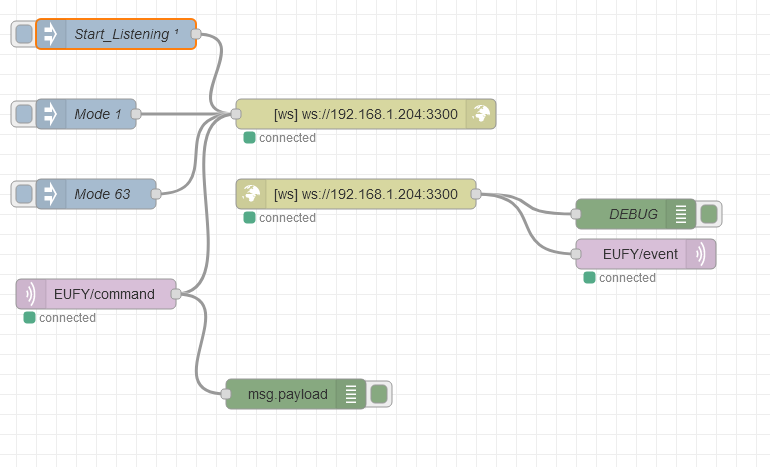This screenshot has height=467, width=770.
Task: Click output port of websocket in node
Action: coord(476,194)
